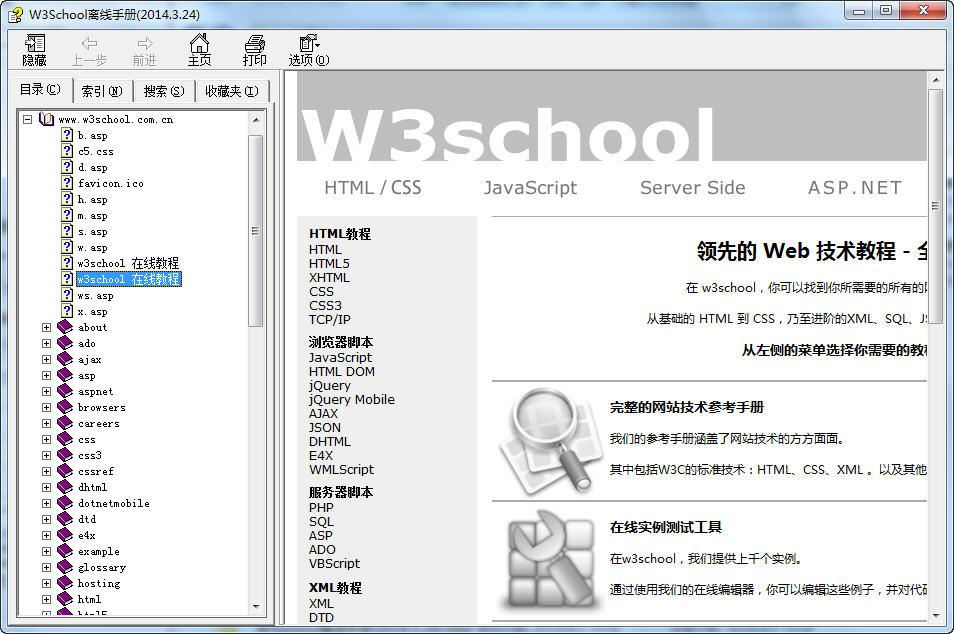954x634 pixels.
Task: Expand the aspnet folder node
Action: [46, 391]
